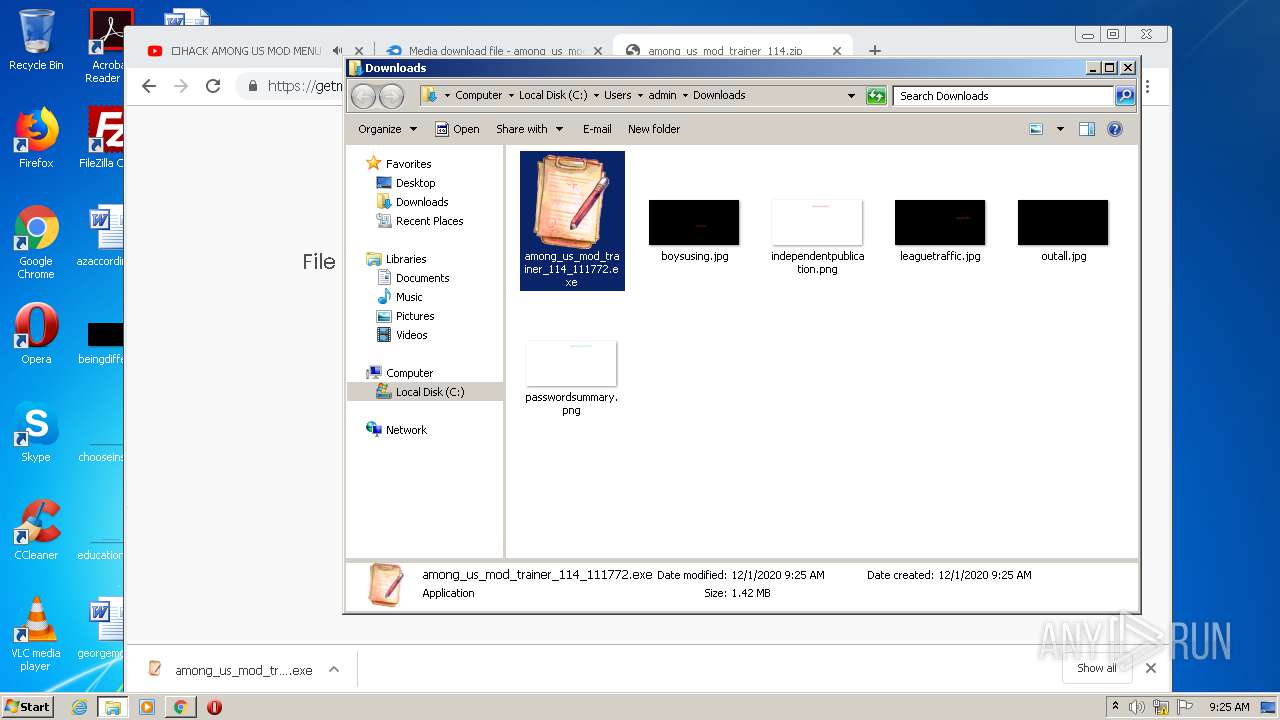Click Users in the address breadcrumb
The width and height of the screenshot is (1280, 720).
(x=617, y=95)
